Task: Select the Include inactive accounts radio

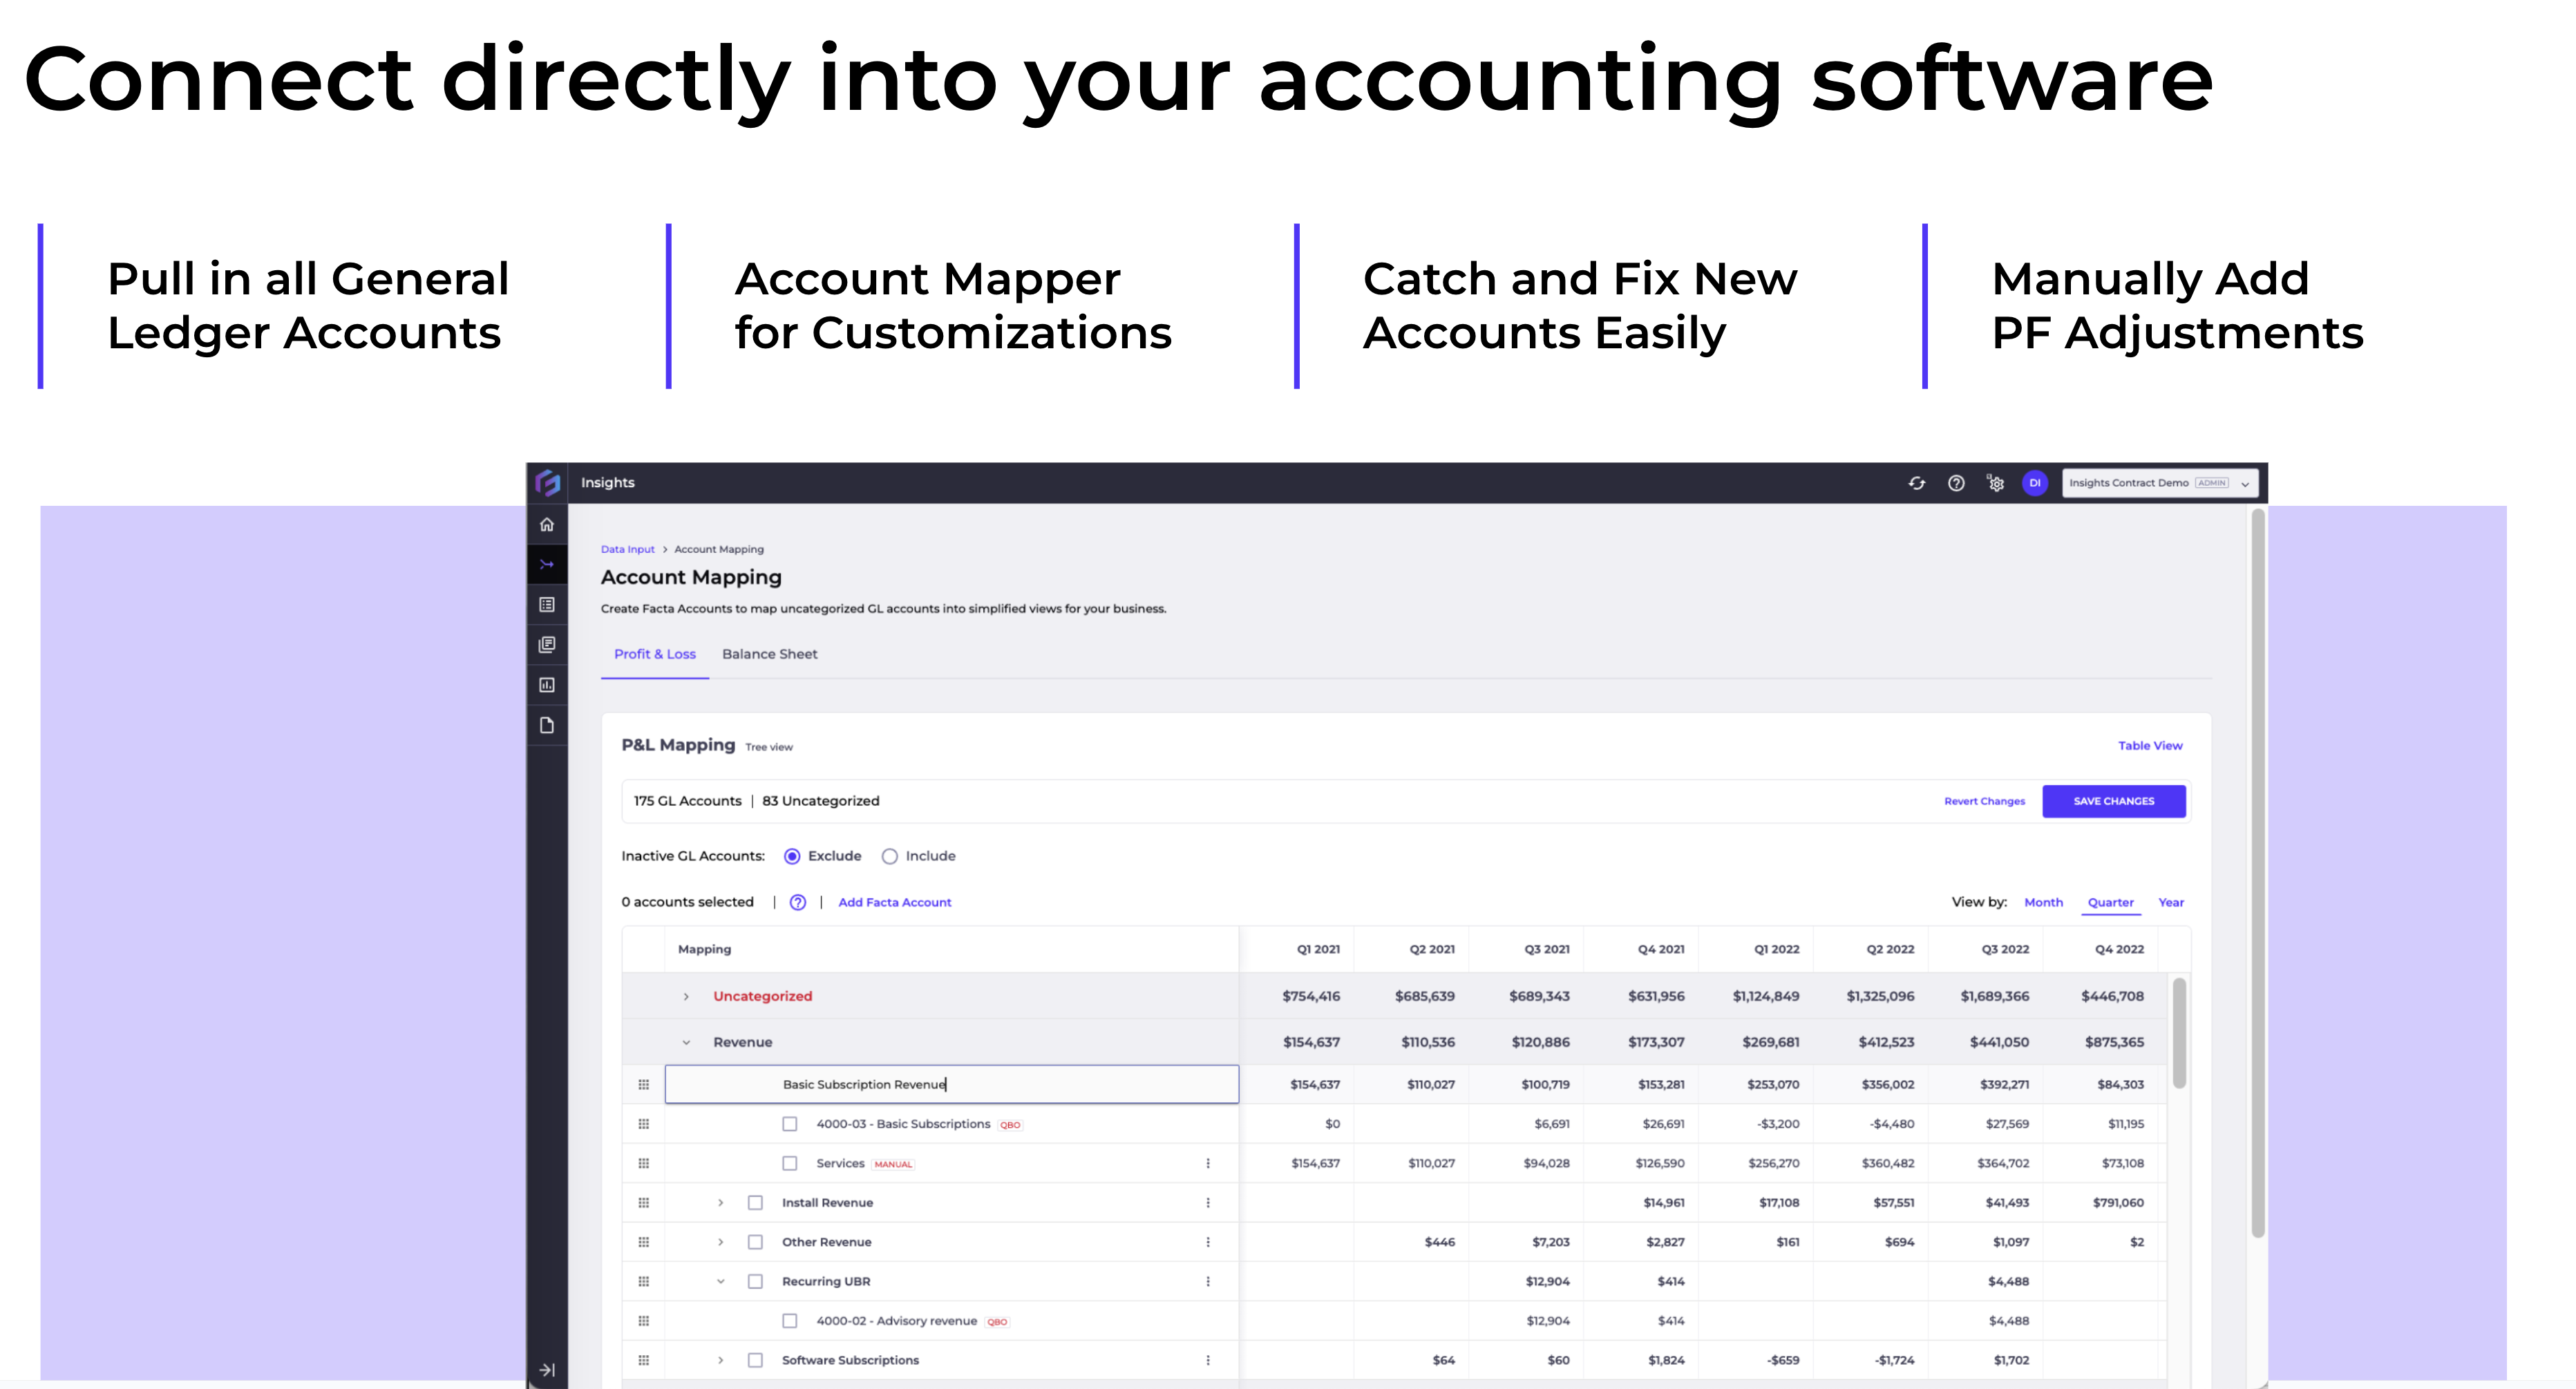Action: pyautogui.click(x=890, y=856)
